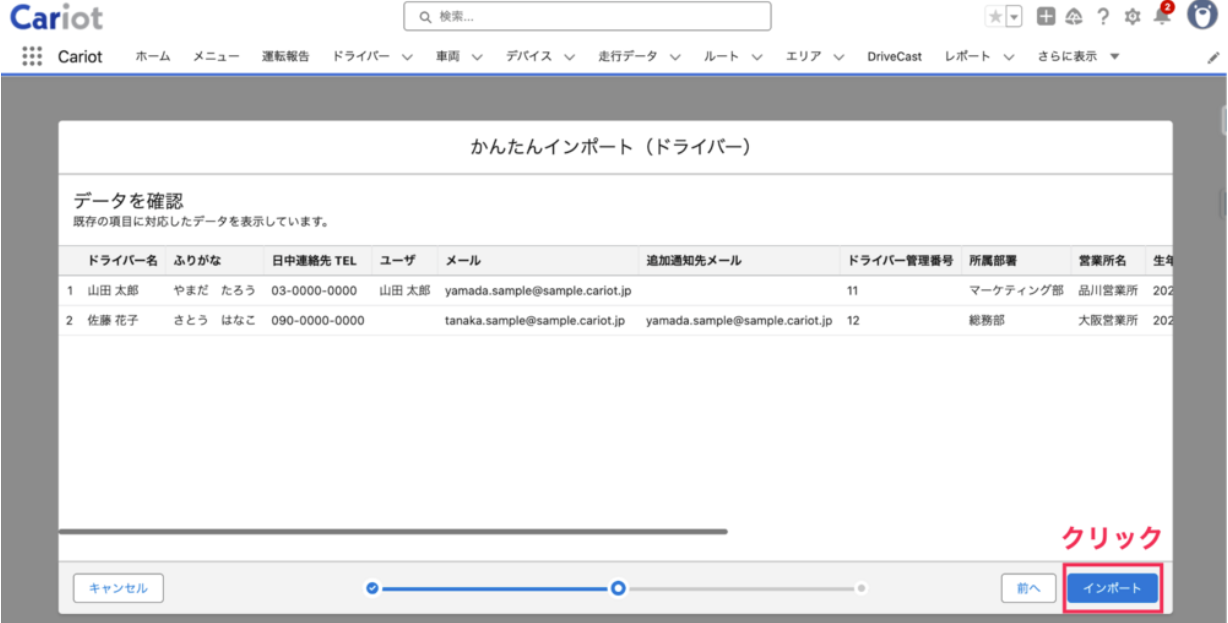Open the レポート tab
The height and width of the screenshot is (623, 1228).
coord(968,57)
